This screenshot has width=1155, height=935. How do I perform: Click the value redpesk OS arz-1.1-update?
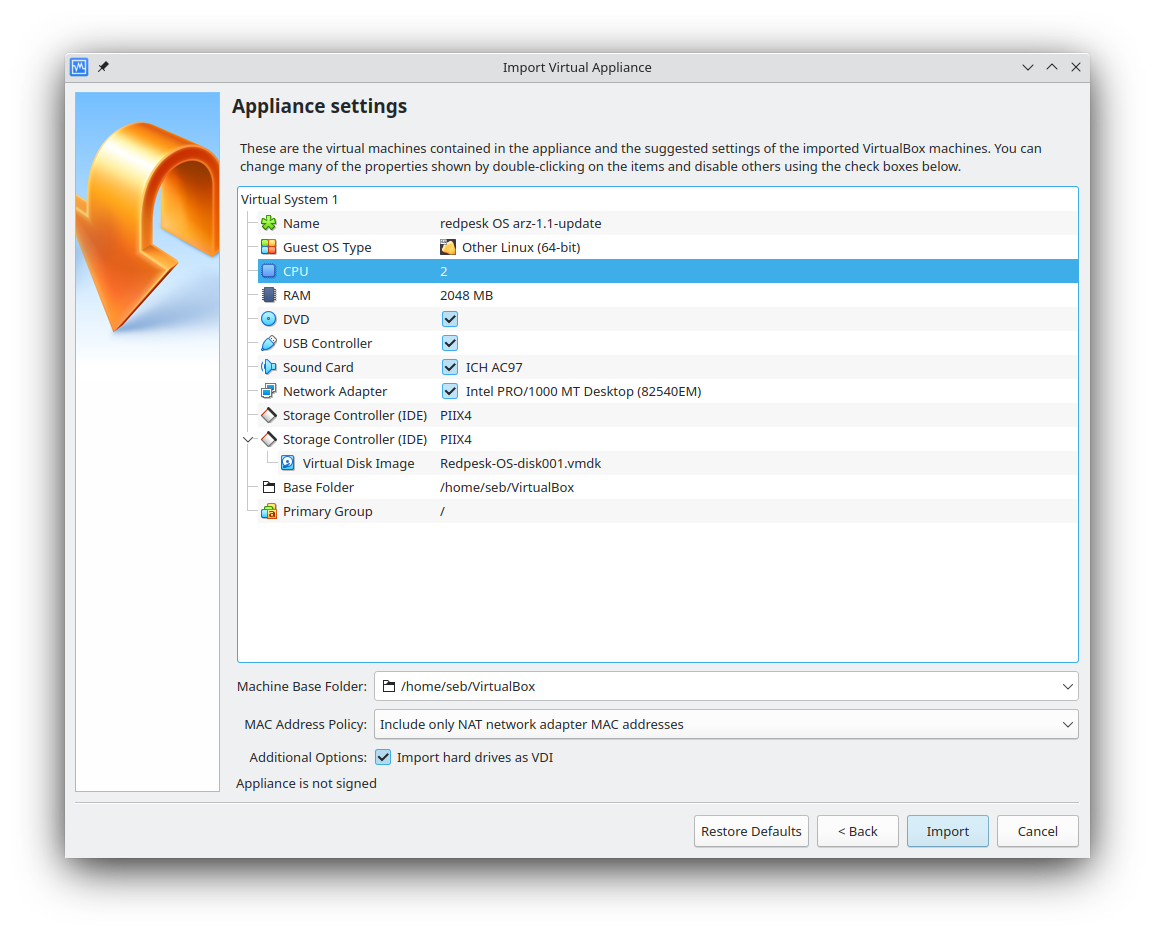pyautogui.click(x=521, y=223)
